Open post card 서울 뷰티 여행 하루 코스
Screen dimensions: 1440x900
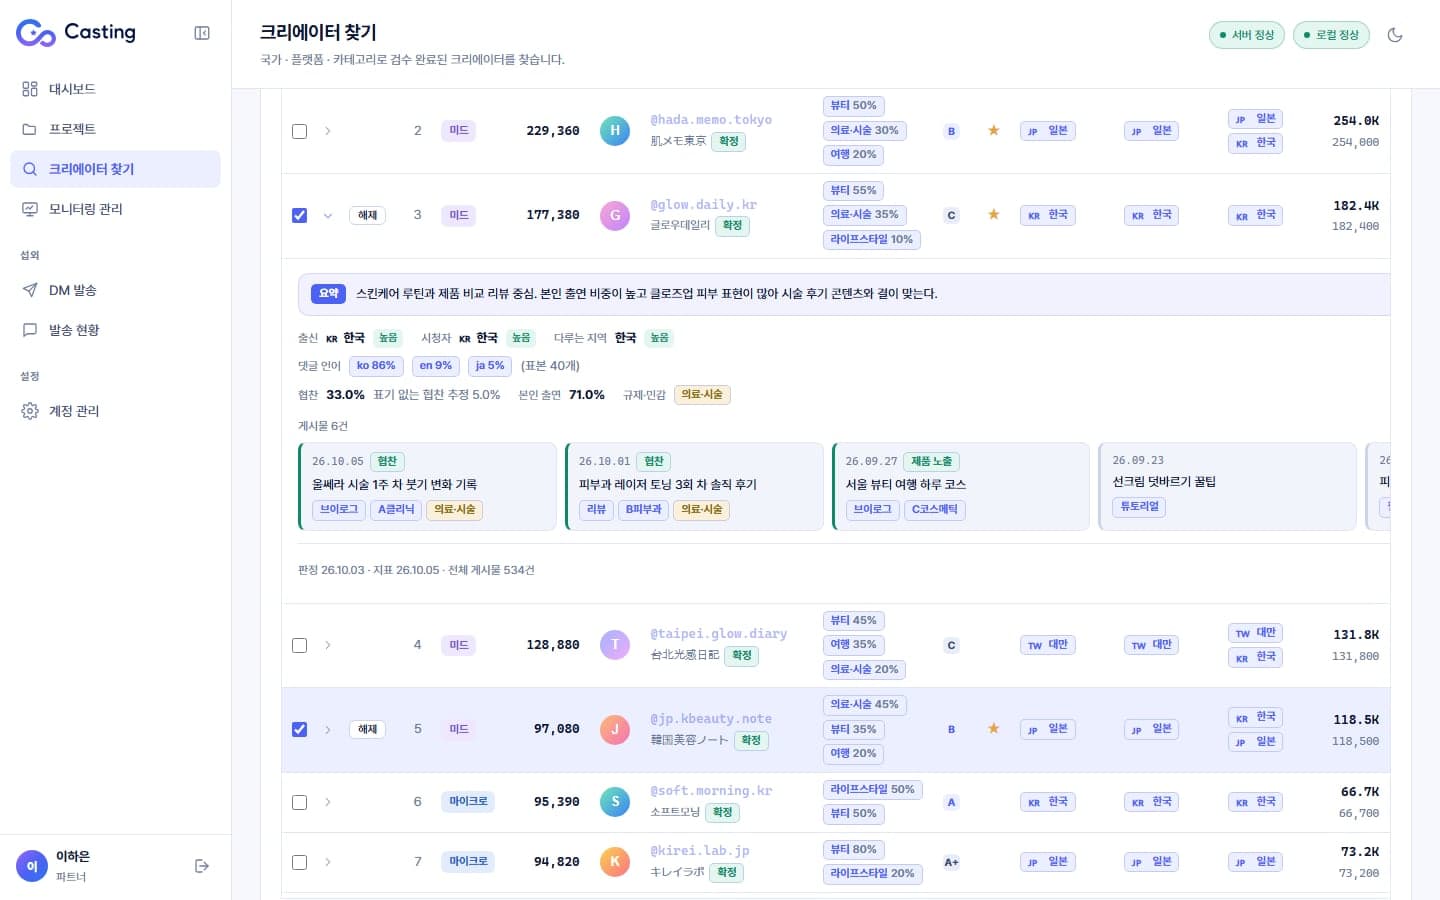pyautogui.click(x=960, y=486)
